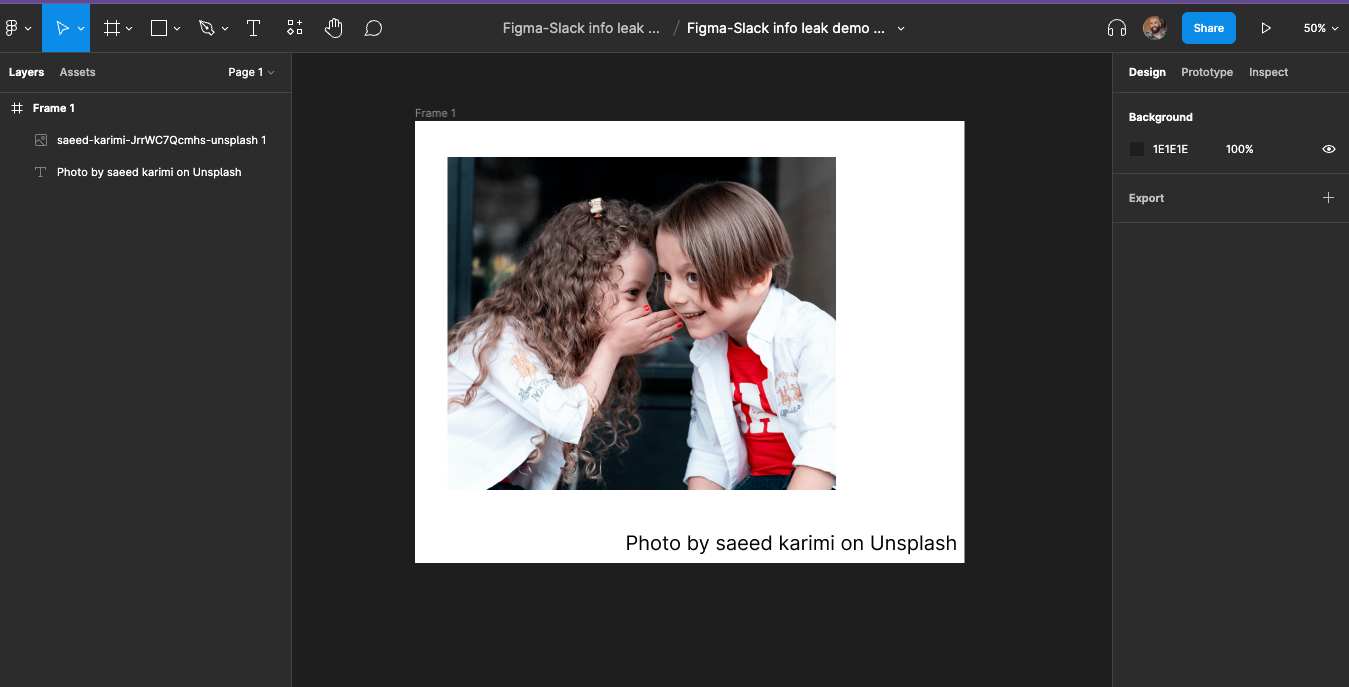Select the Comment tool
1349x687 pixels.
point(373,28)
